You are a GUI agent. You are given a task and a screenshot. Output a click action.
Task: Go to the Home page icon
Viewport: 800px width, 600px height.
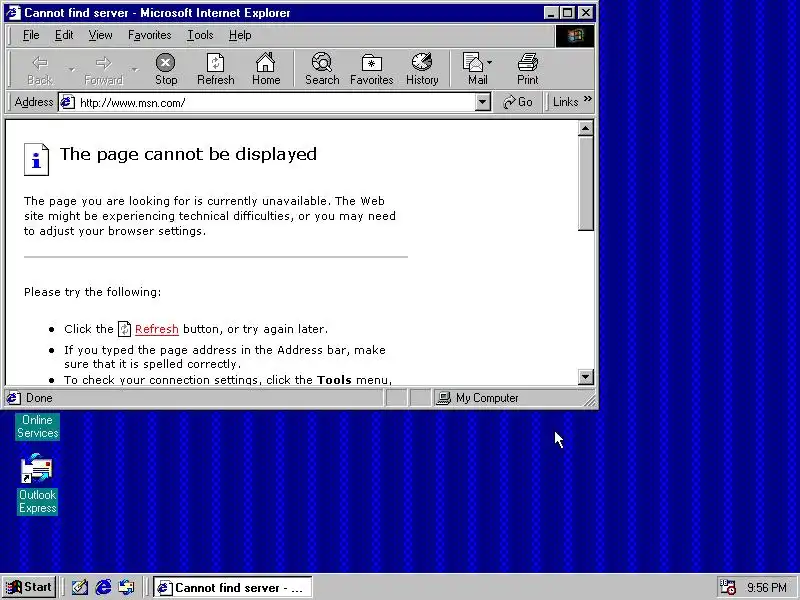[x=266, y=69]
